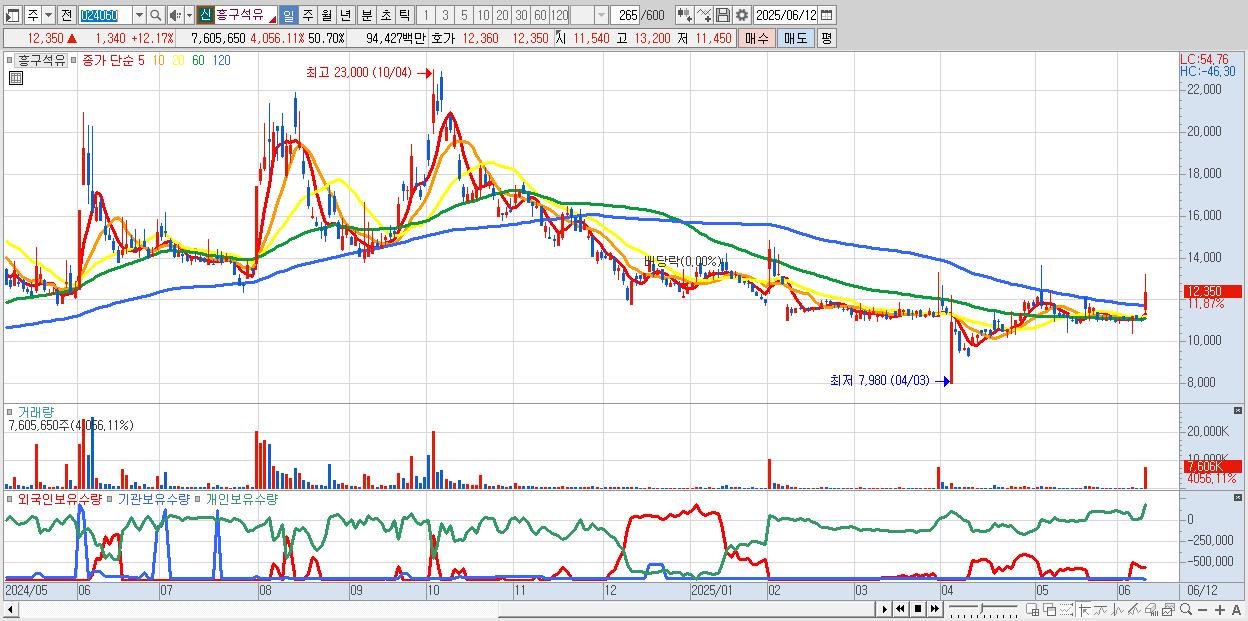Image resolution: width=1248 pixels, height=621 pixels.
Task: Select the 년 yearly period button
Action: [345, 15]
